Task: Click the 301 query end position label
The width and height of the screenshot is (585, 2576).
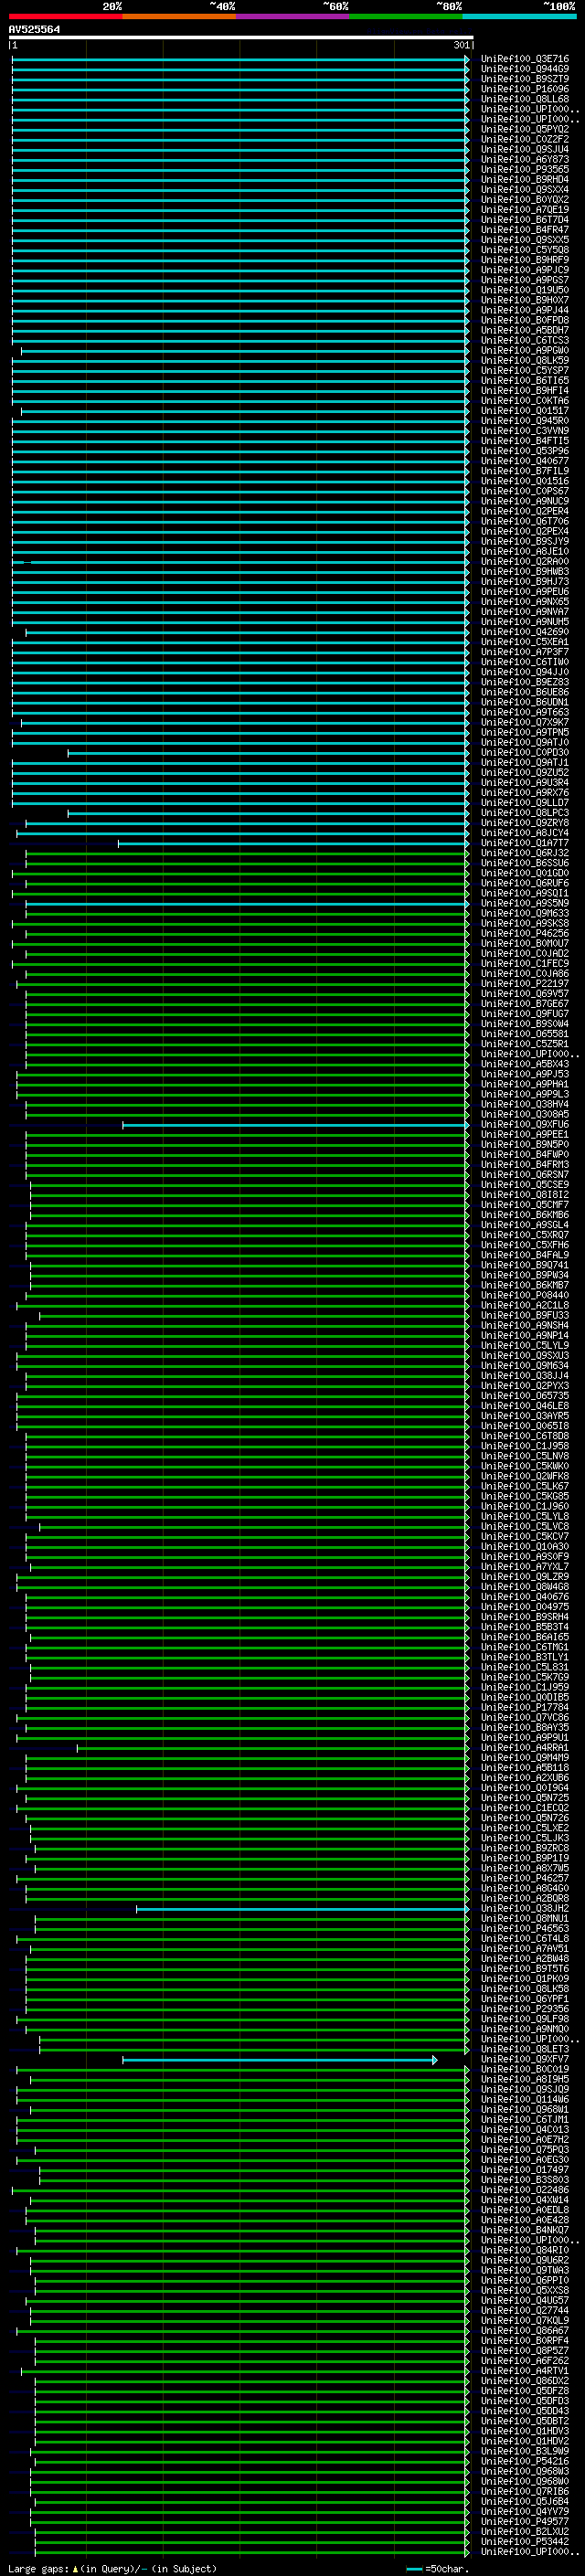Action: pos(460,45)
